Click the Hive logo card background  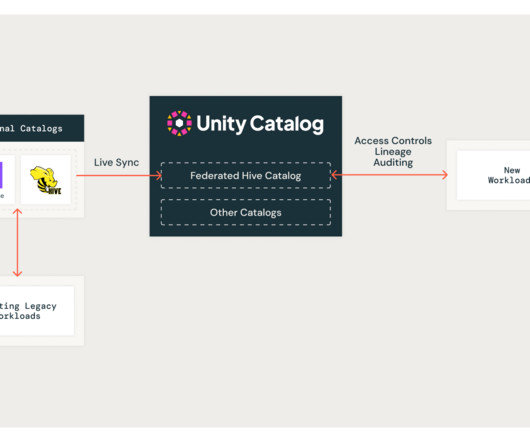coord(46,180)
